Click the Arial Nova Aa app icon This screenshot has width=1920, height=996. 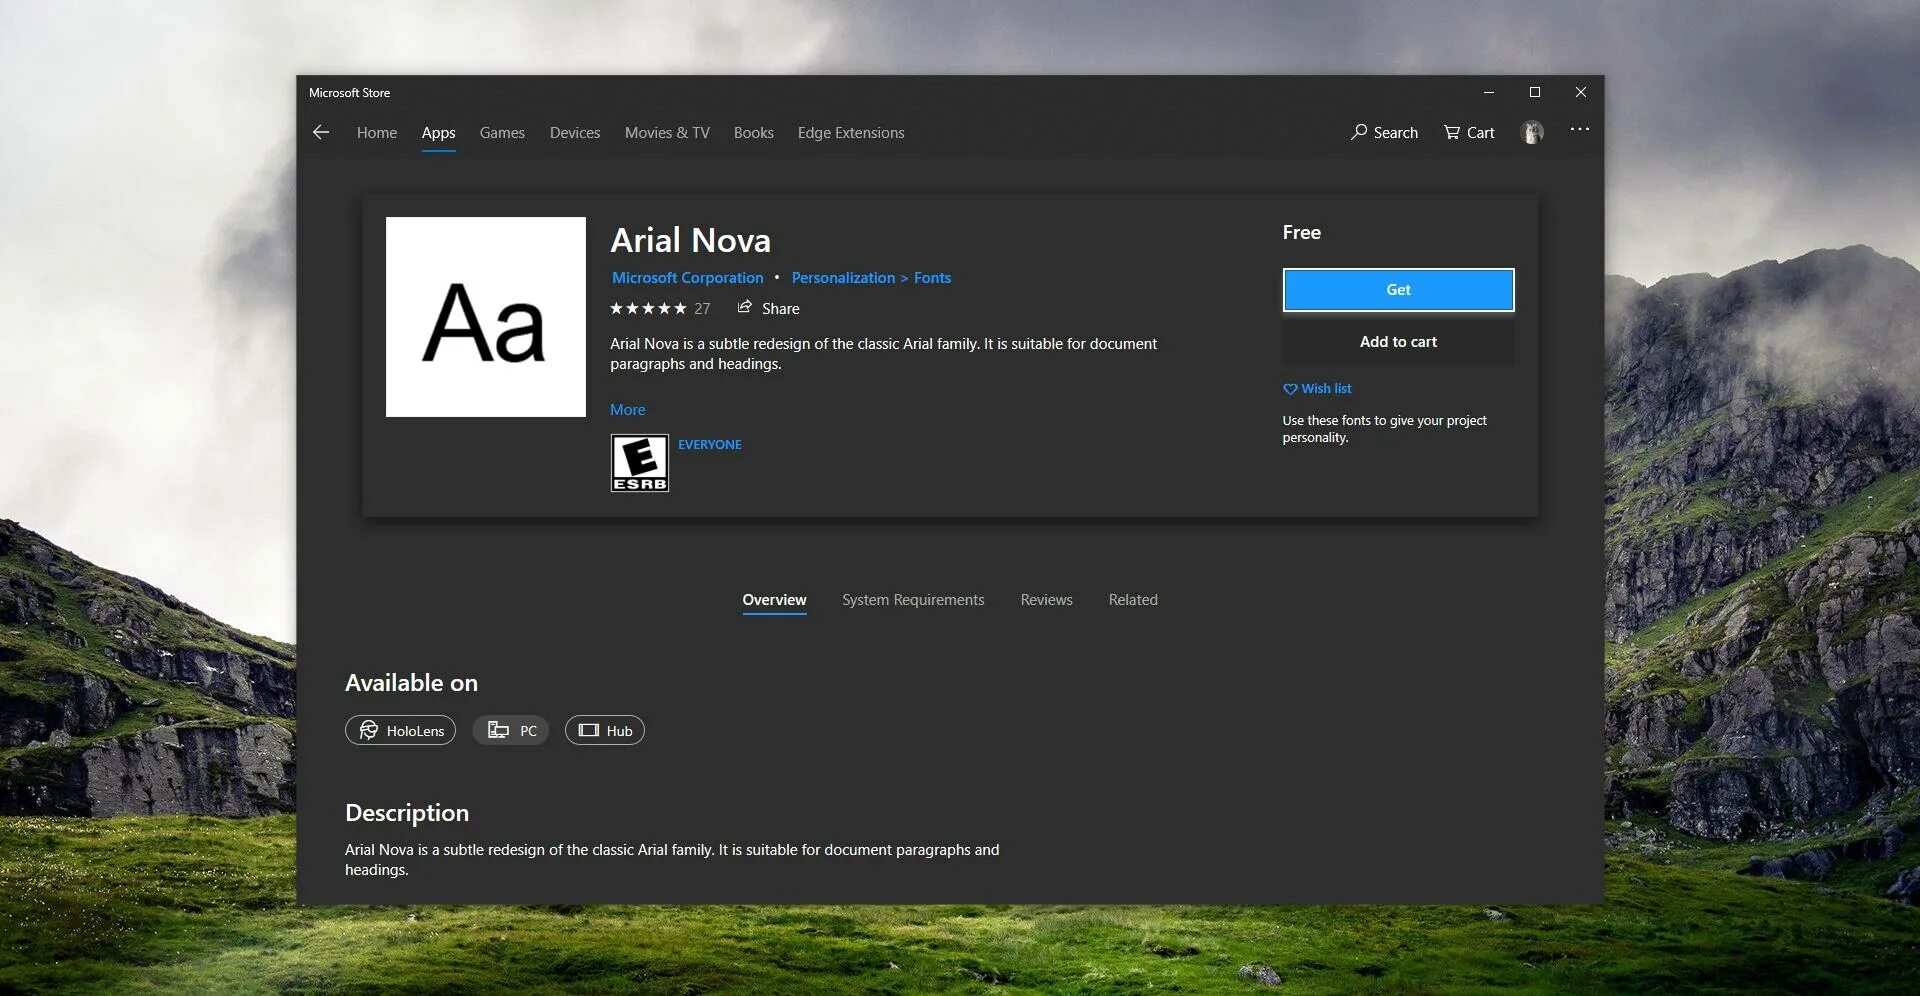[x=486, y=317]
